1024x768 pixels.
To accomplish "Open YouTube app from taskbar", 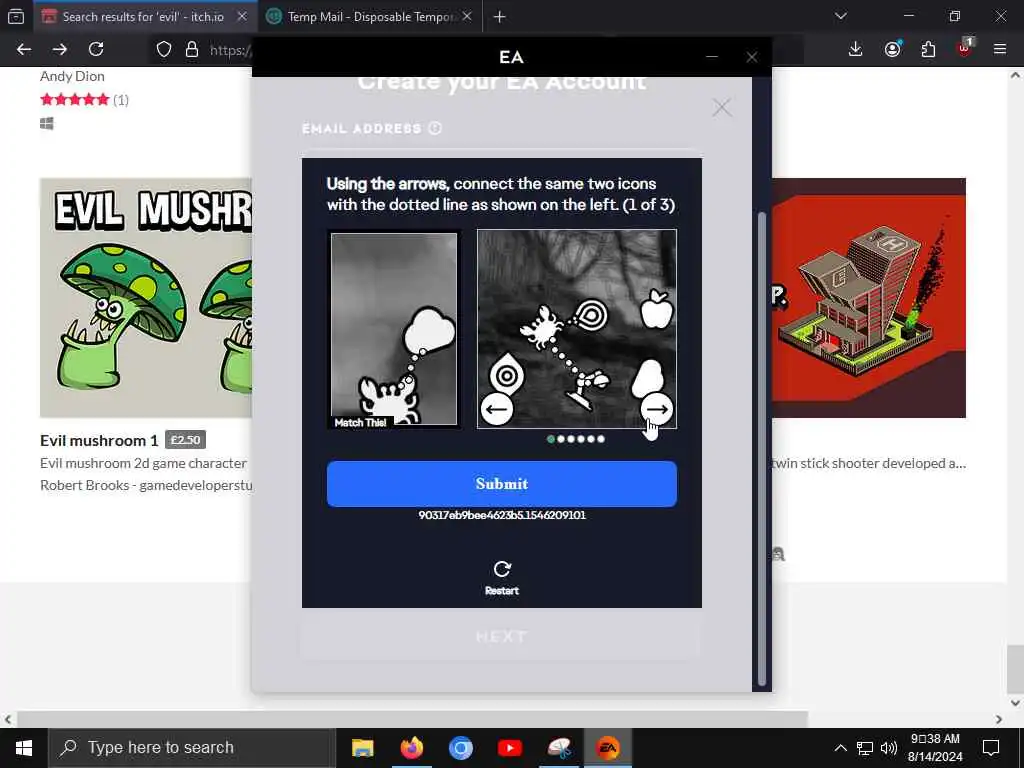I will pyautogui.click(x=509, y=748).
